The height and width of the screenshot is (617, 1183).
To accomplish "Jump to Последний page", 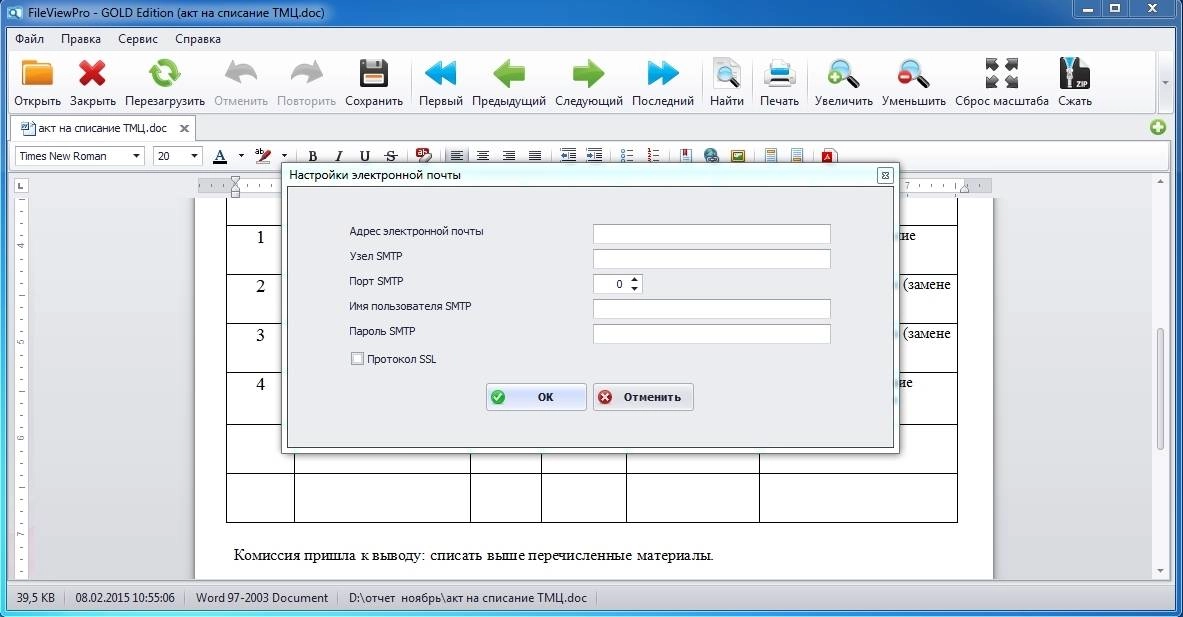I will pos(662,74).
